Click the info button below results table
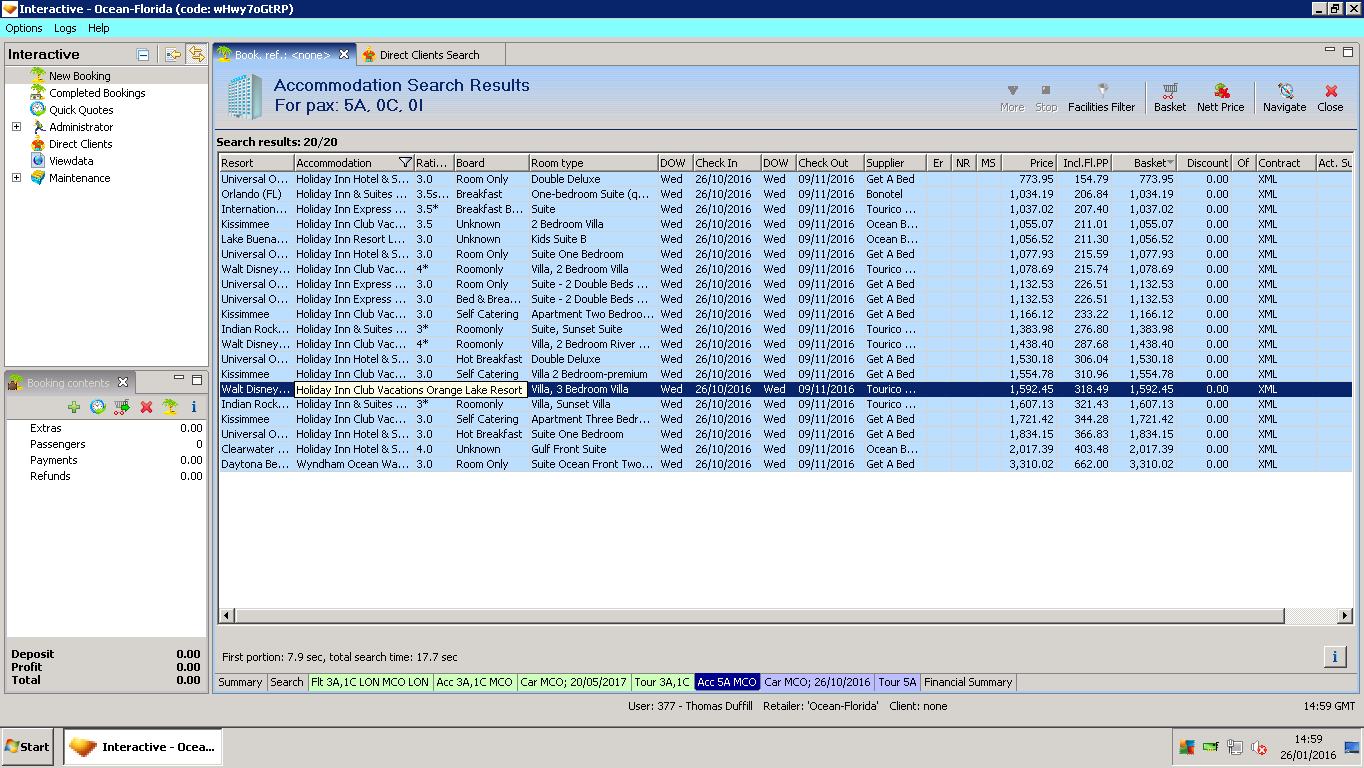 pyautogui.click(x=1335, y=657)
